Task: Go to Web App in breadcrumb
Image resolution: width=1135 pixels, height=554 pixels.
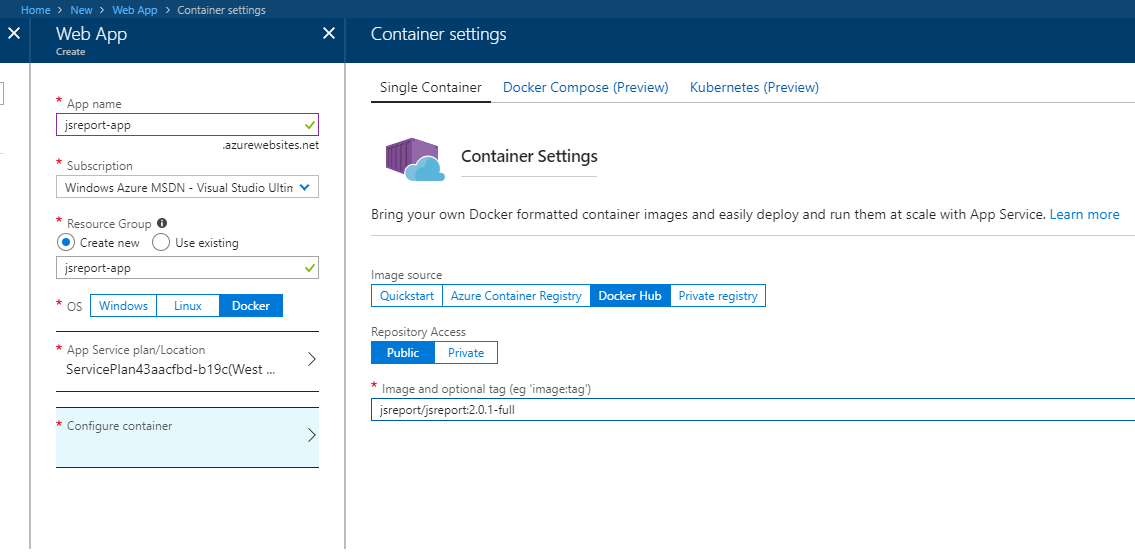Action: 135,10
